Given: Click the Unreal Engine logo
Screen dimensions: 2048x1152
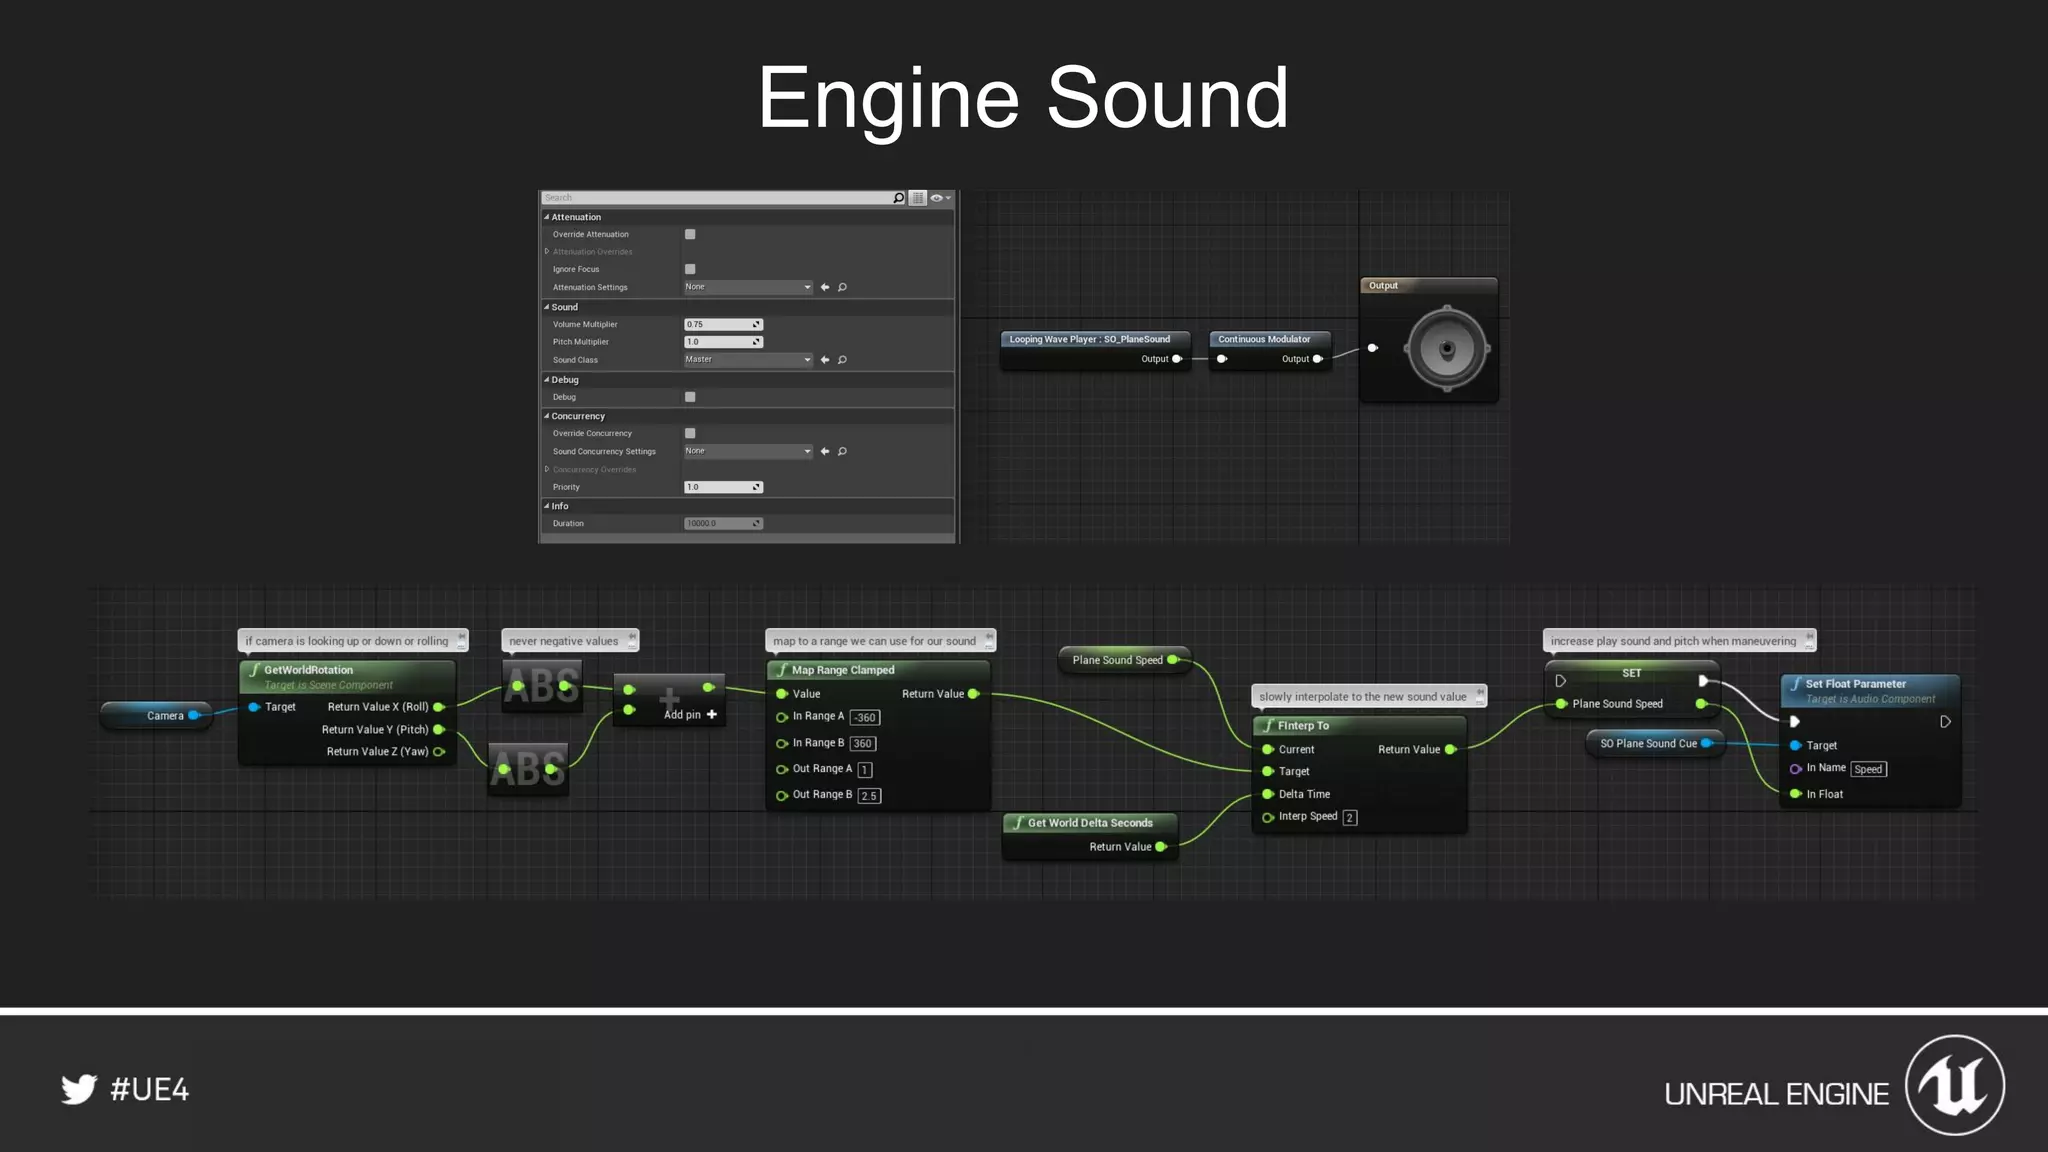Looking at the screenshot, I should point(1954,1086).
